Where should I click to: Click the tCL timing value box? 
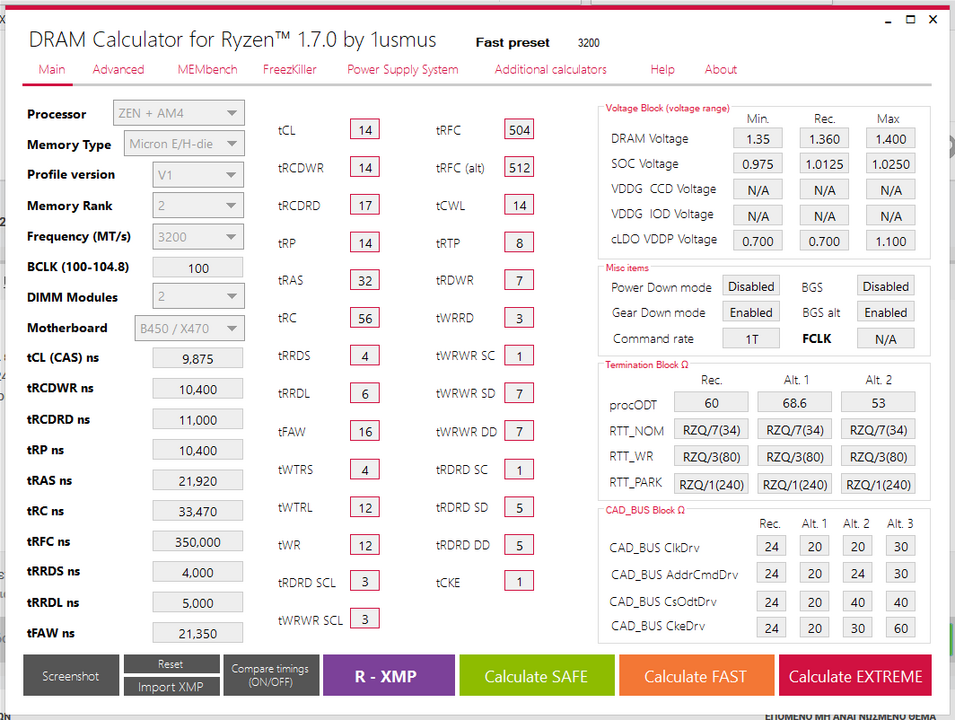point(365,130)
